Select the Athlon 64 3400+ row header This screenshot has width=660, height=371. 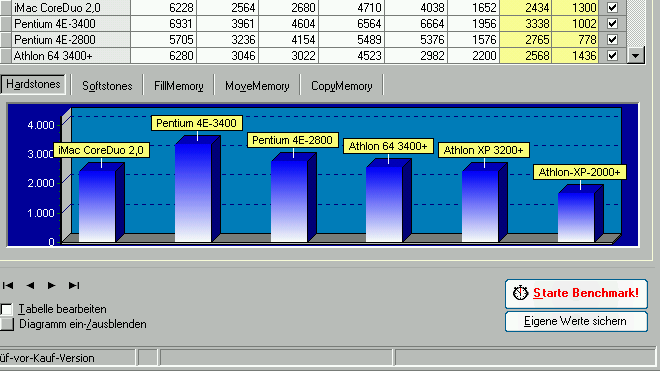(5, 56)
